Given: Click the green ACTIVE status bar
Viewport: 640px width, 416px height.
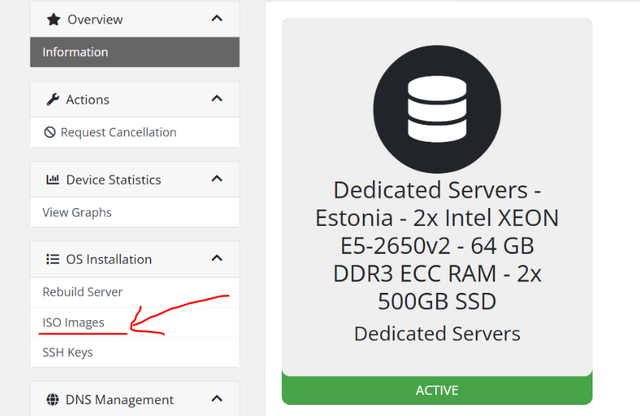Looking at the screenshot, I should [x=437, y=390].
